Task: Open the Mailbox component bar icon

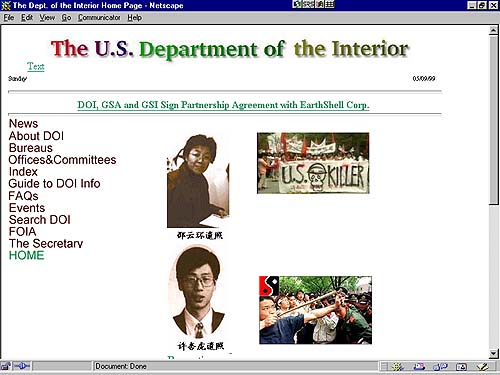Action: 419,367
